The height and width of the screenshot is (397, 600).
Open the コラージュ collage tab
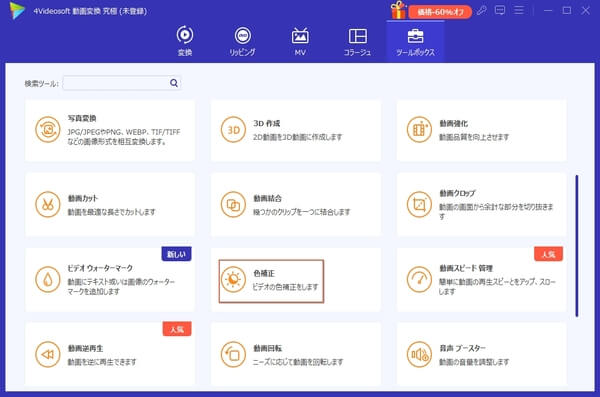(357, 41)
